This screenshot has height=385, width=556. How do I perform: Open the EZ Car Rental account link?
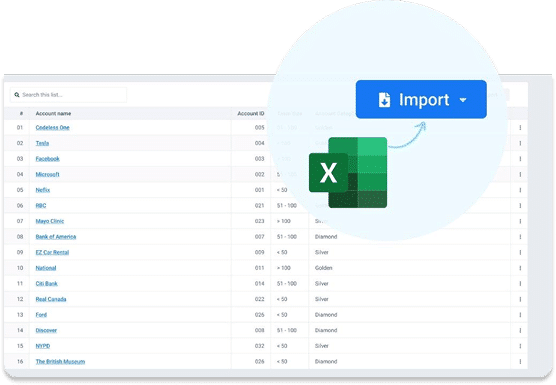point(52,252)
